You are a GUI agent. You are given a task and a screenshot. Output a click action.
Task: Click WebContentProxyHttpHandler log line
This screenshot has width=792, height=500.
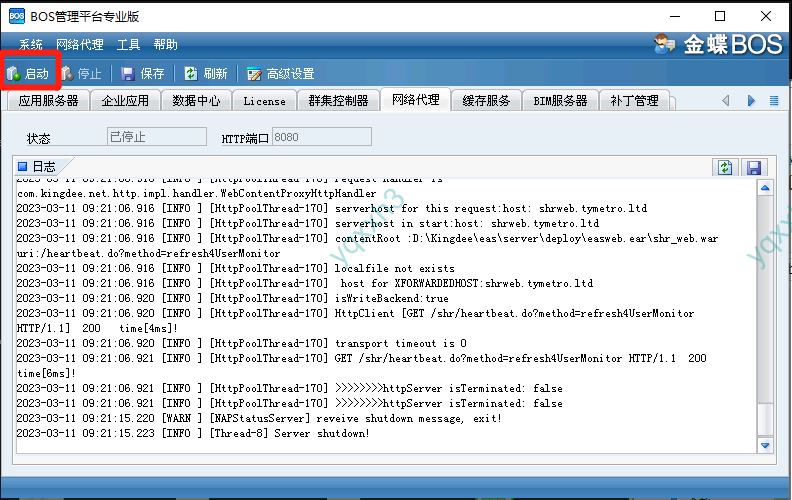pyautogui.click(x=196, y=193)
